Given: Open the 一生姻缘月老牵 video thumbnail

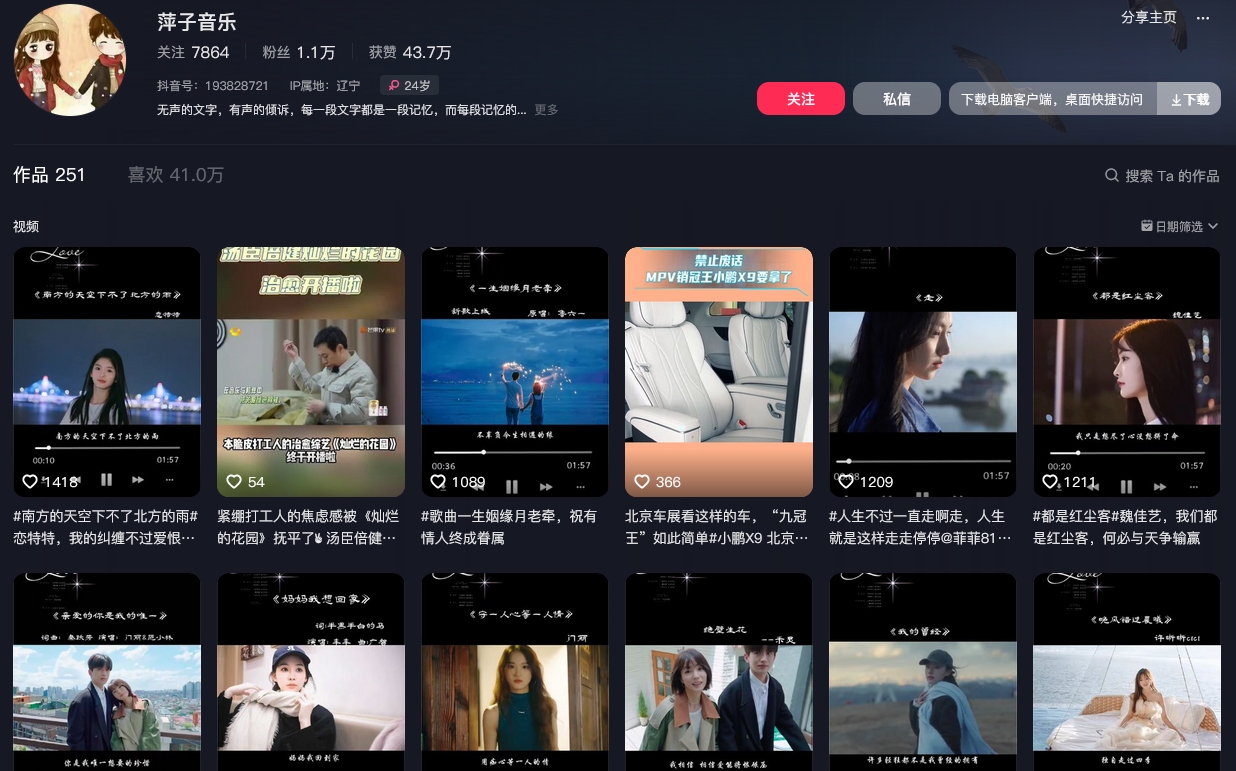Looking at the screenshot, I should tap(515, 372).
